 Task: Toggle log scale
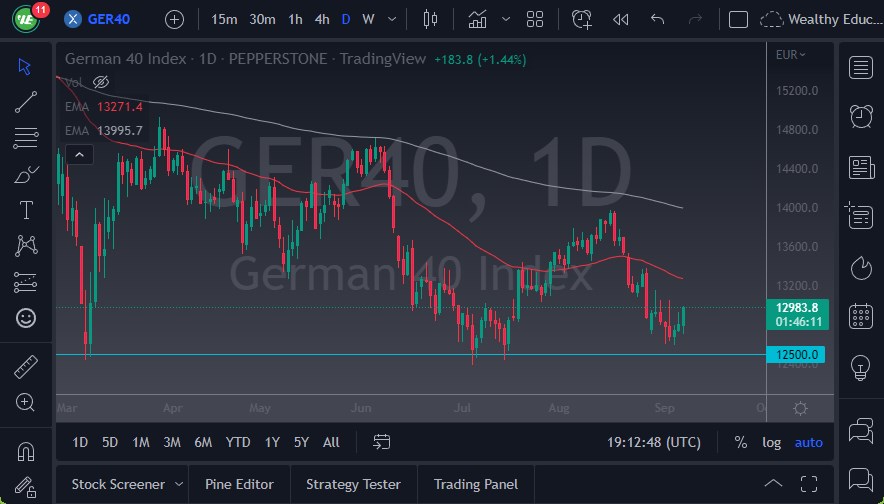click(771, 442)
